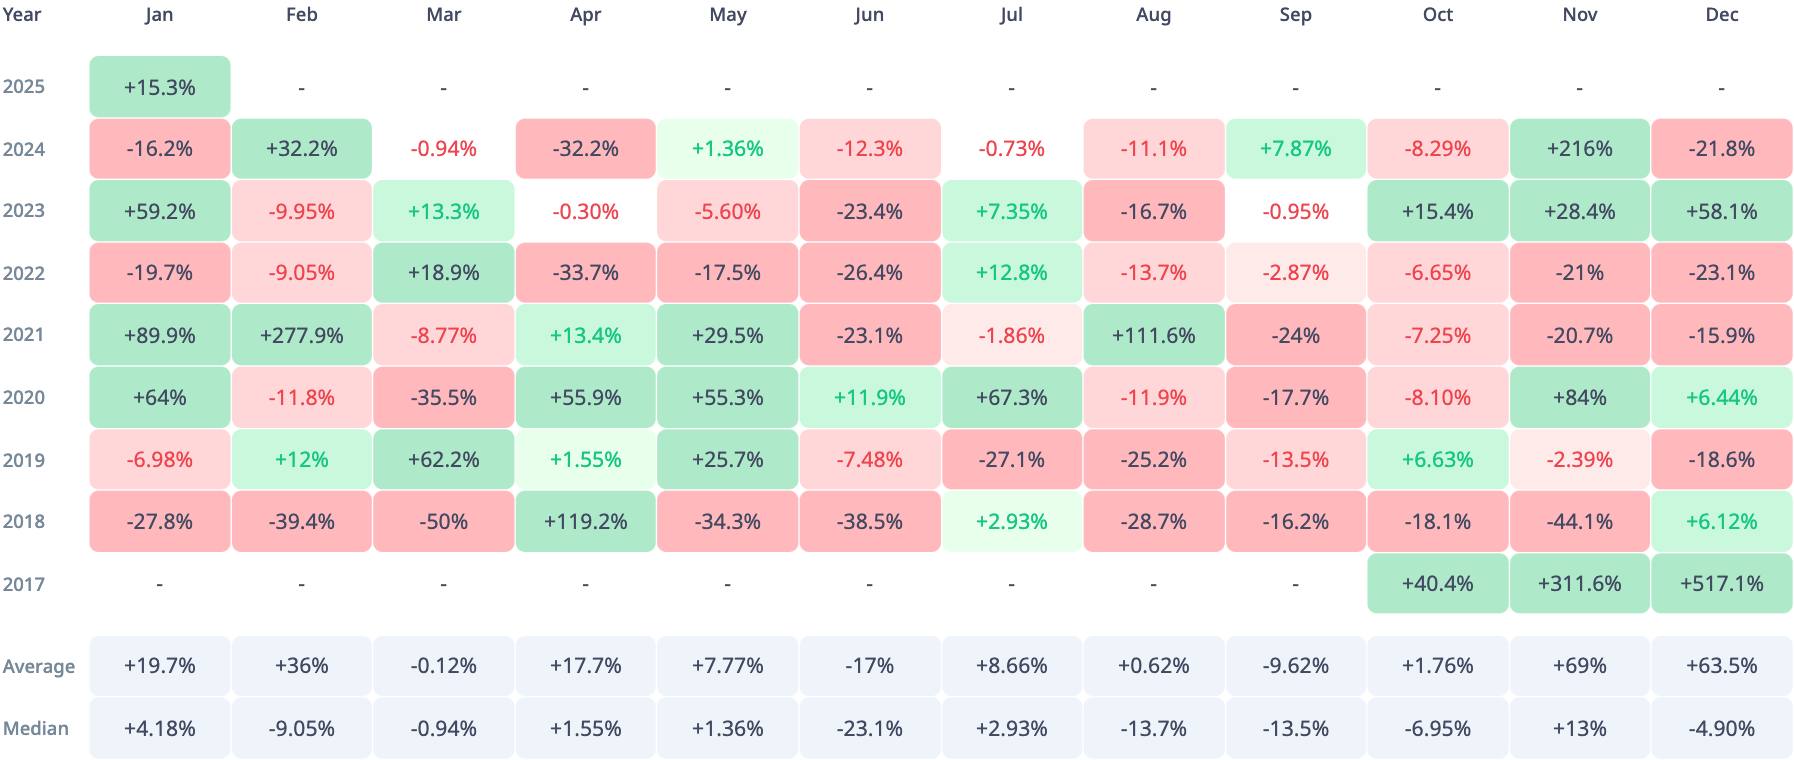Select the 2019 year row label
Image resolution: width=1794 pixels, height=760 pixels.
point(24,461)
